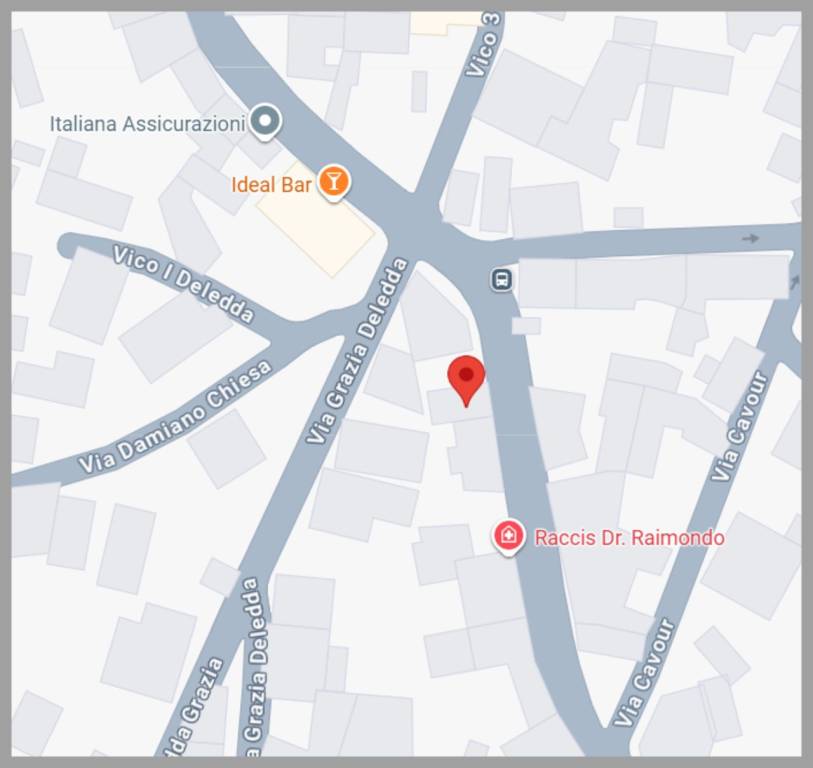The height and width of the screenshot is (768, 813).
Task: Click the bus stop icon
Action: click(501, 280)
